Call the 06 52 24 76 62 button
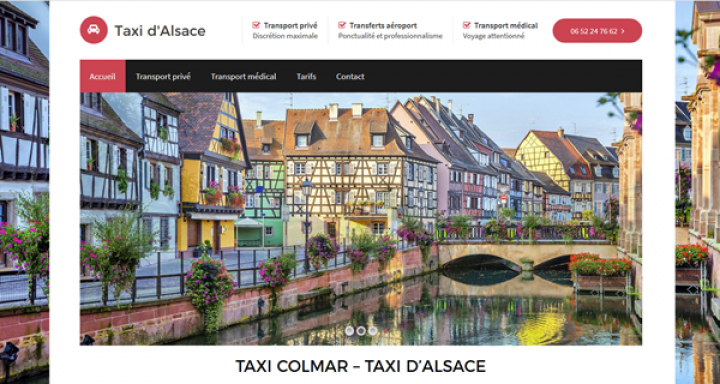Viewport: 720px width, 384px height. coord(597,31)
